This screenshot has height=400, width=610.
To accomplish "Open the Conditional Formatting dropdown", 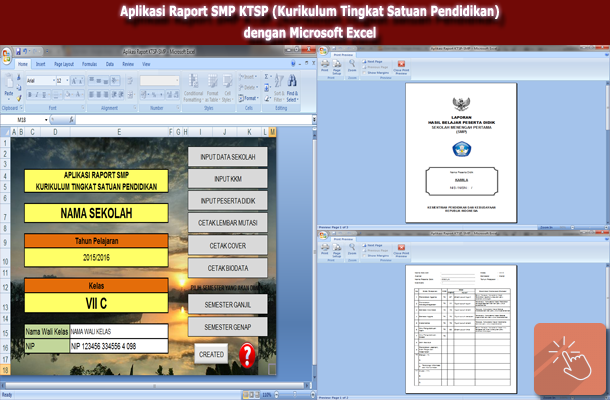I will pyautogui.click(x=193, y=88).
